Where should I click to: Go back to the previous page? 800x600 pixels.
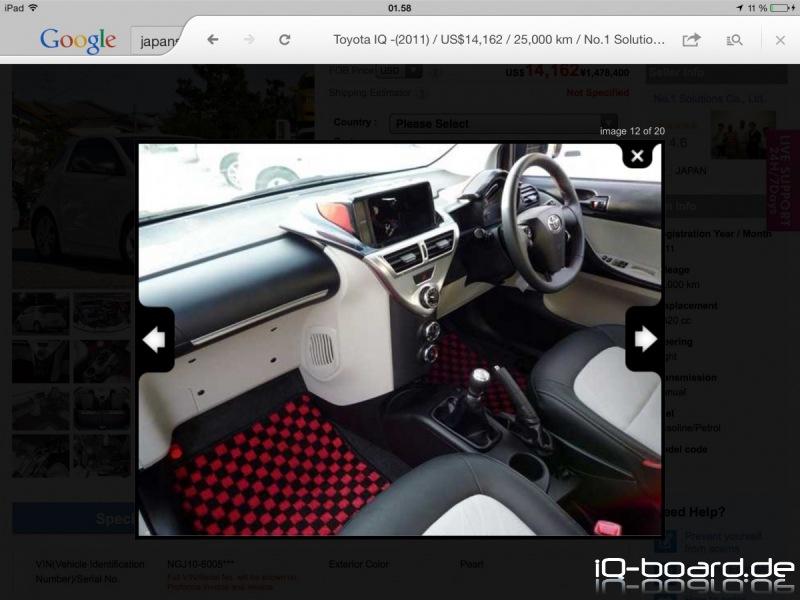(212, 40)
